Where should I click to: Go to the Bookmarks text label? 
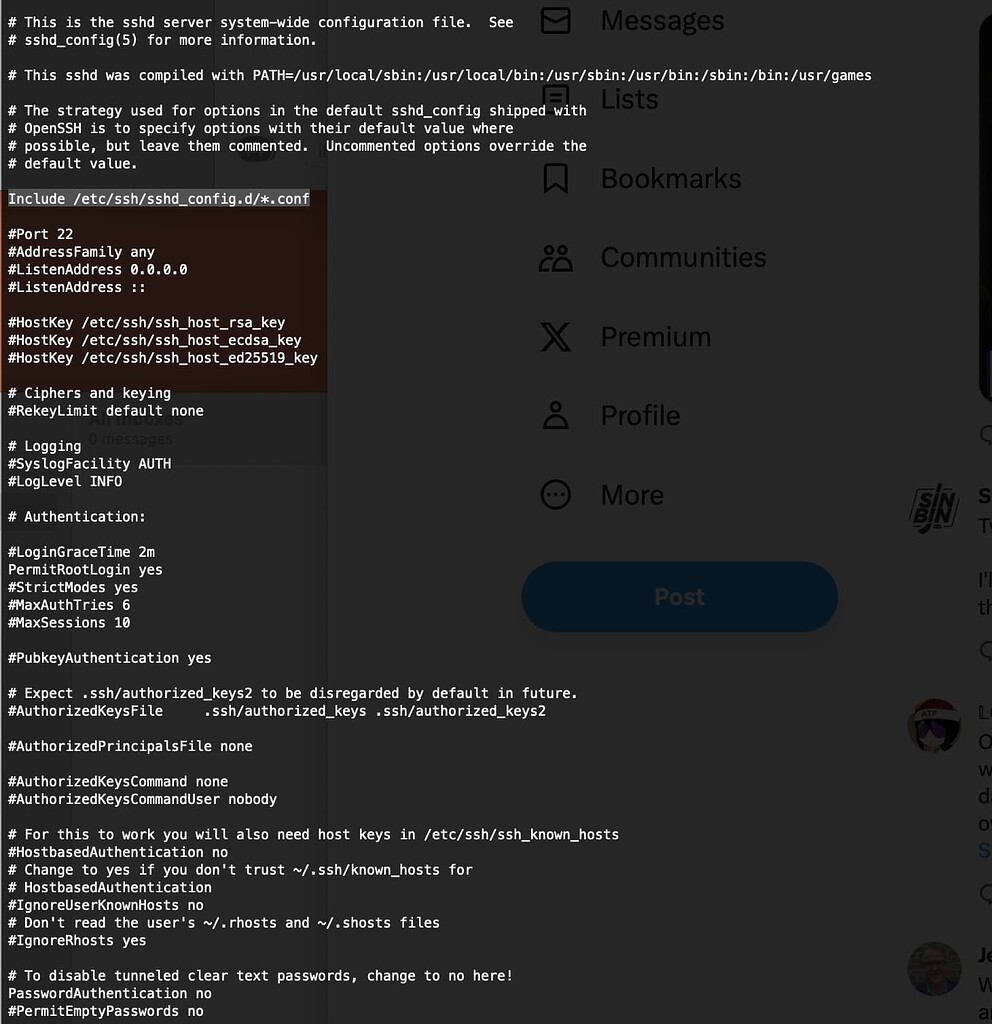tap(670, 179)
